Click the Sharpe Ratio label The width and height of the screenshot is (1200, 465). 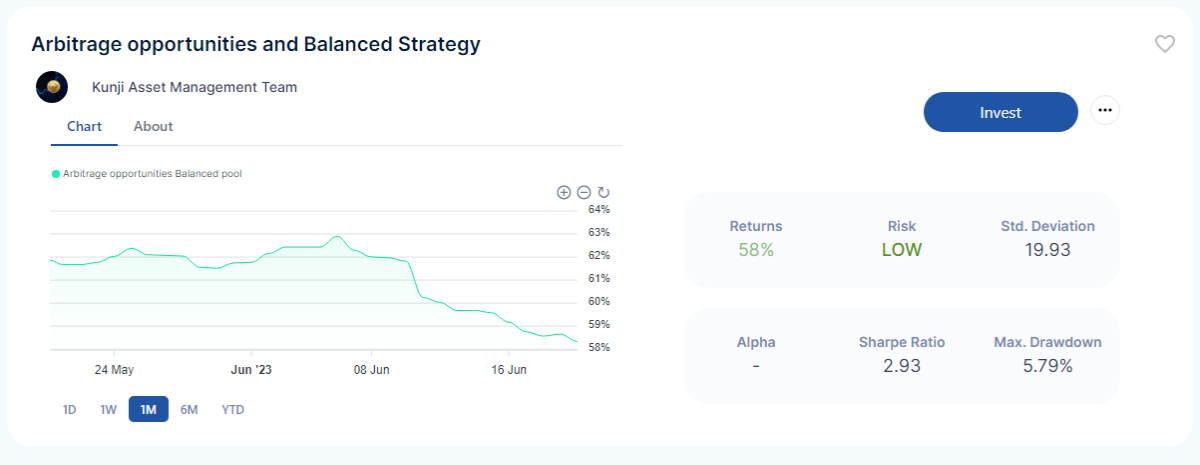point(902,342)
